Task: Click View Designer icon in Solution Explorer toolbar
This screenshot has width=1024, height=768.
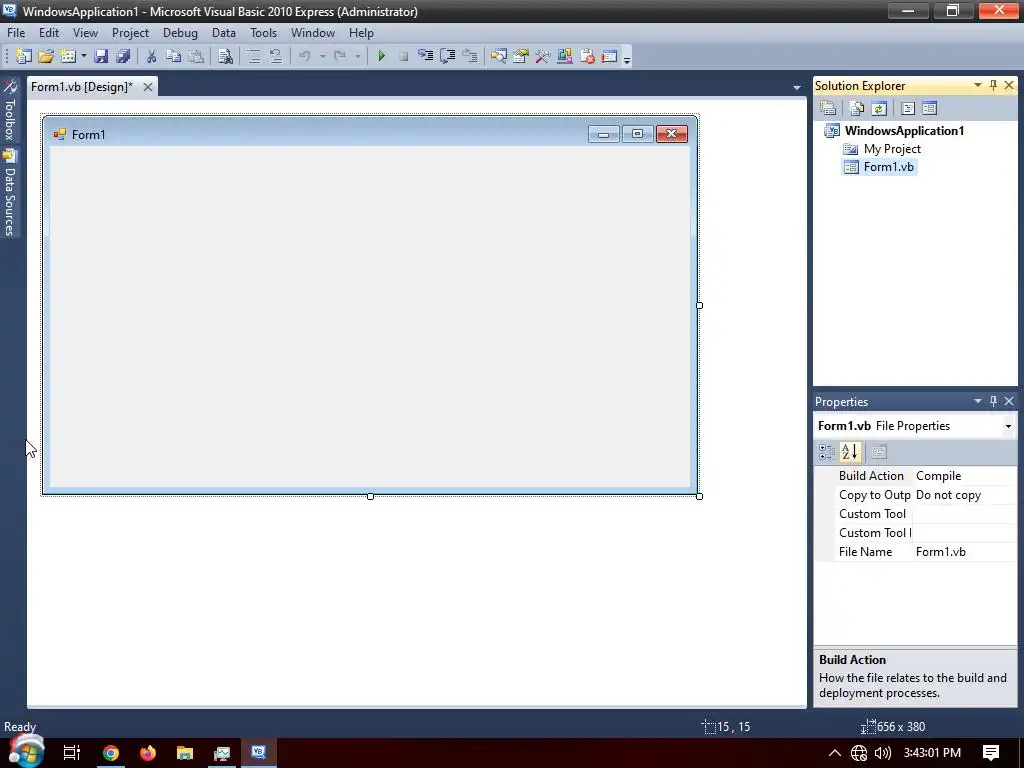Action: point(929,108)
